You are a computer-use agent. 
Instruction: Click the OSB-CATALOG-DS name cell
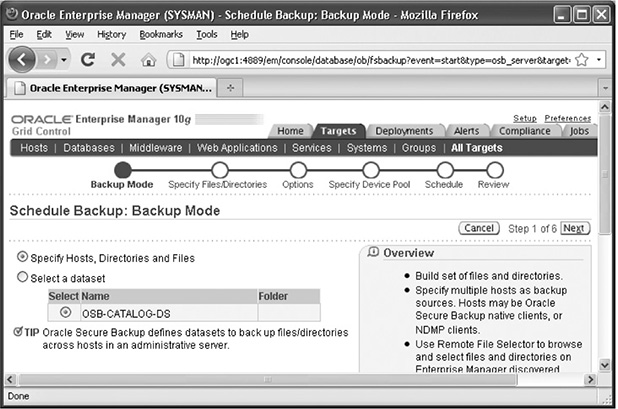pyautogui.click(x=169, y=313)
